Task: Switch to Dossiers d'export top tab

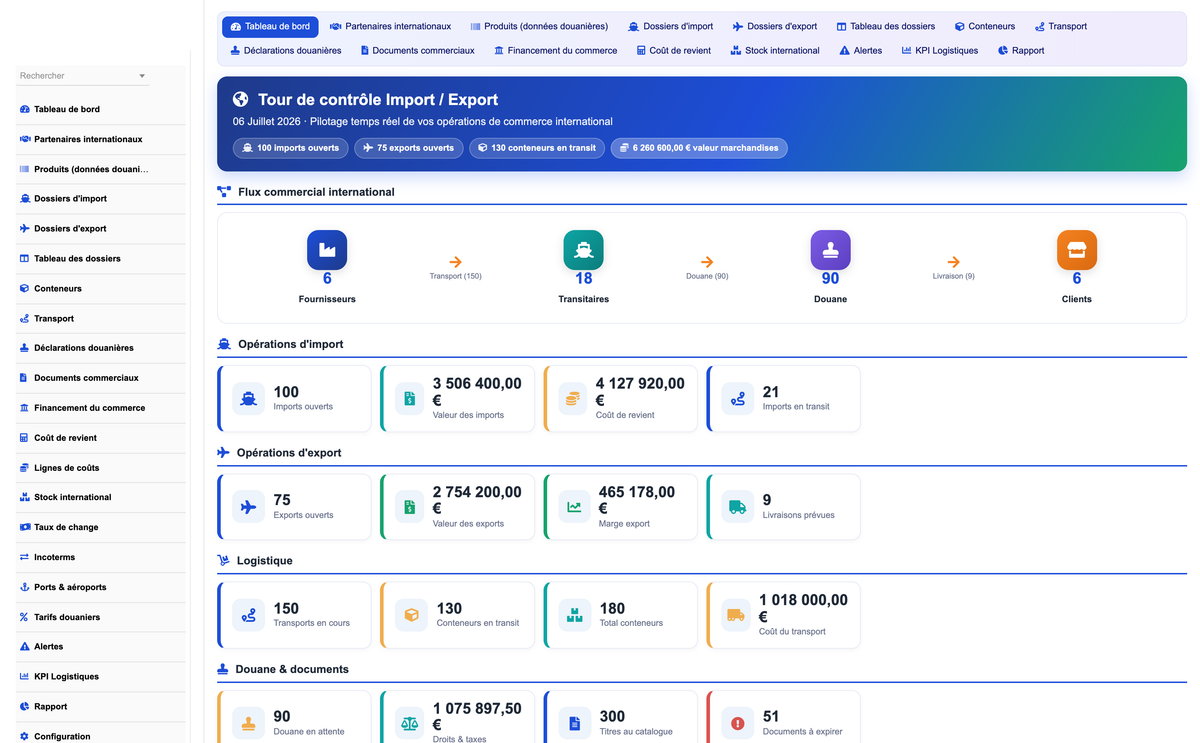Action: coord(775,26)
